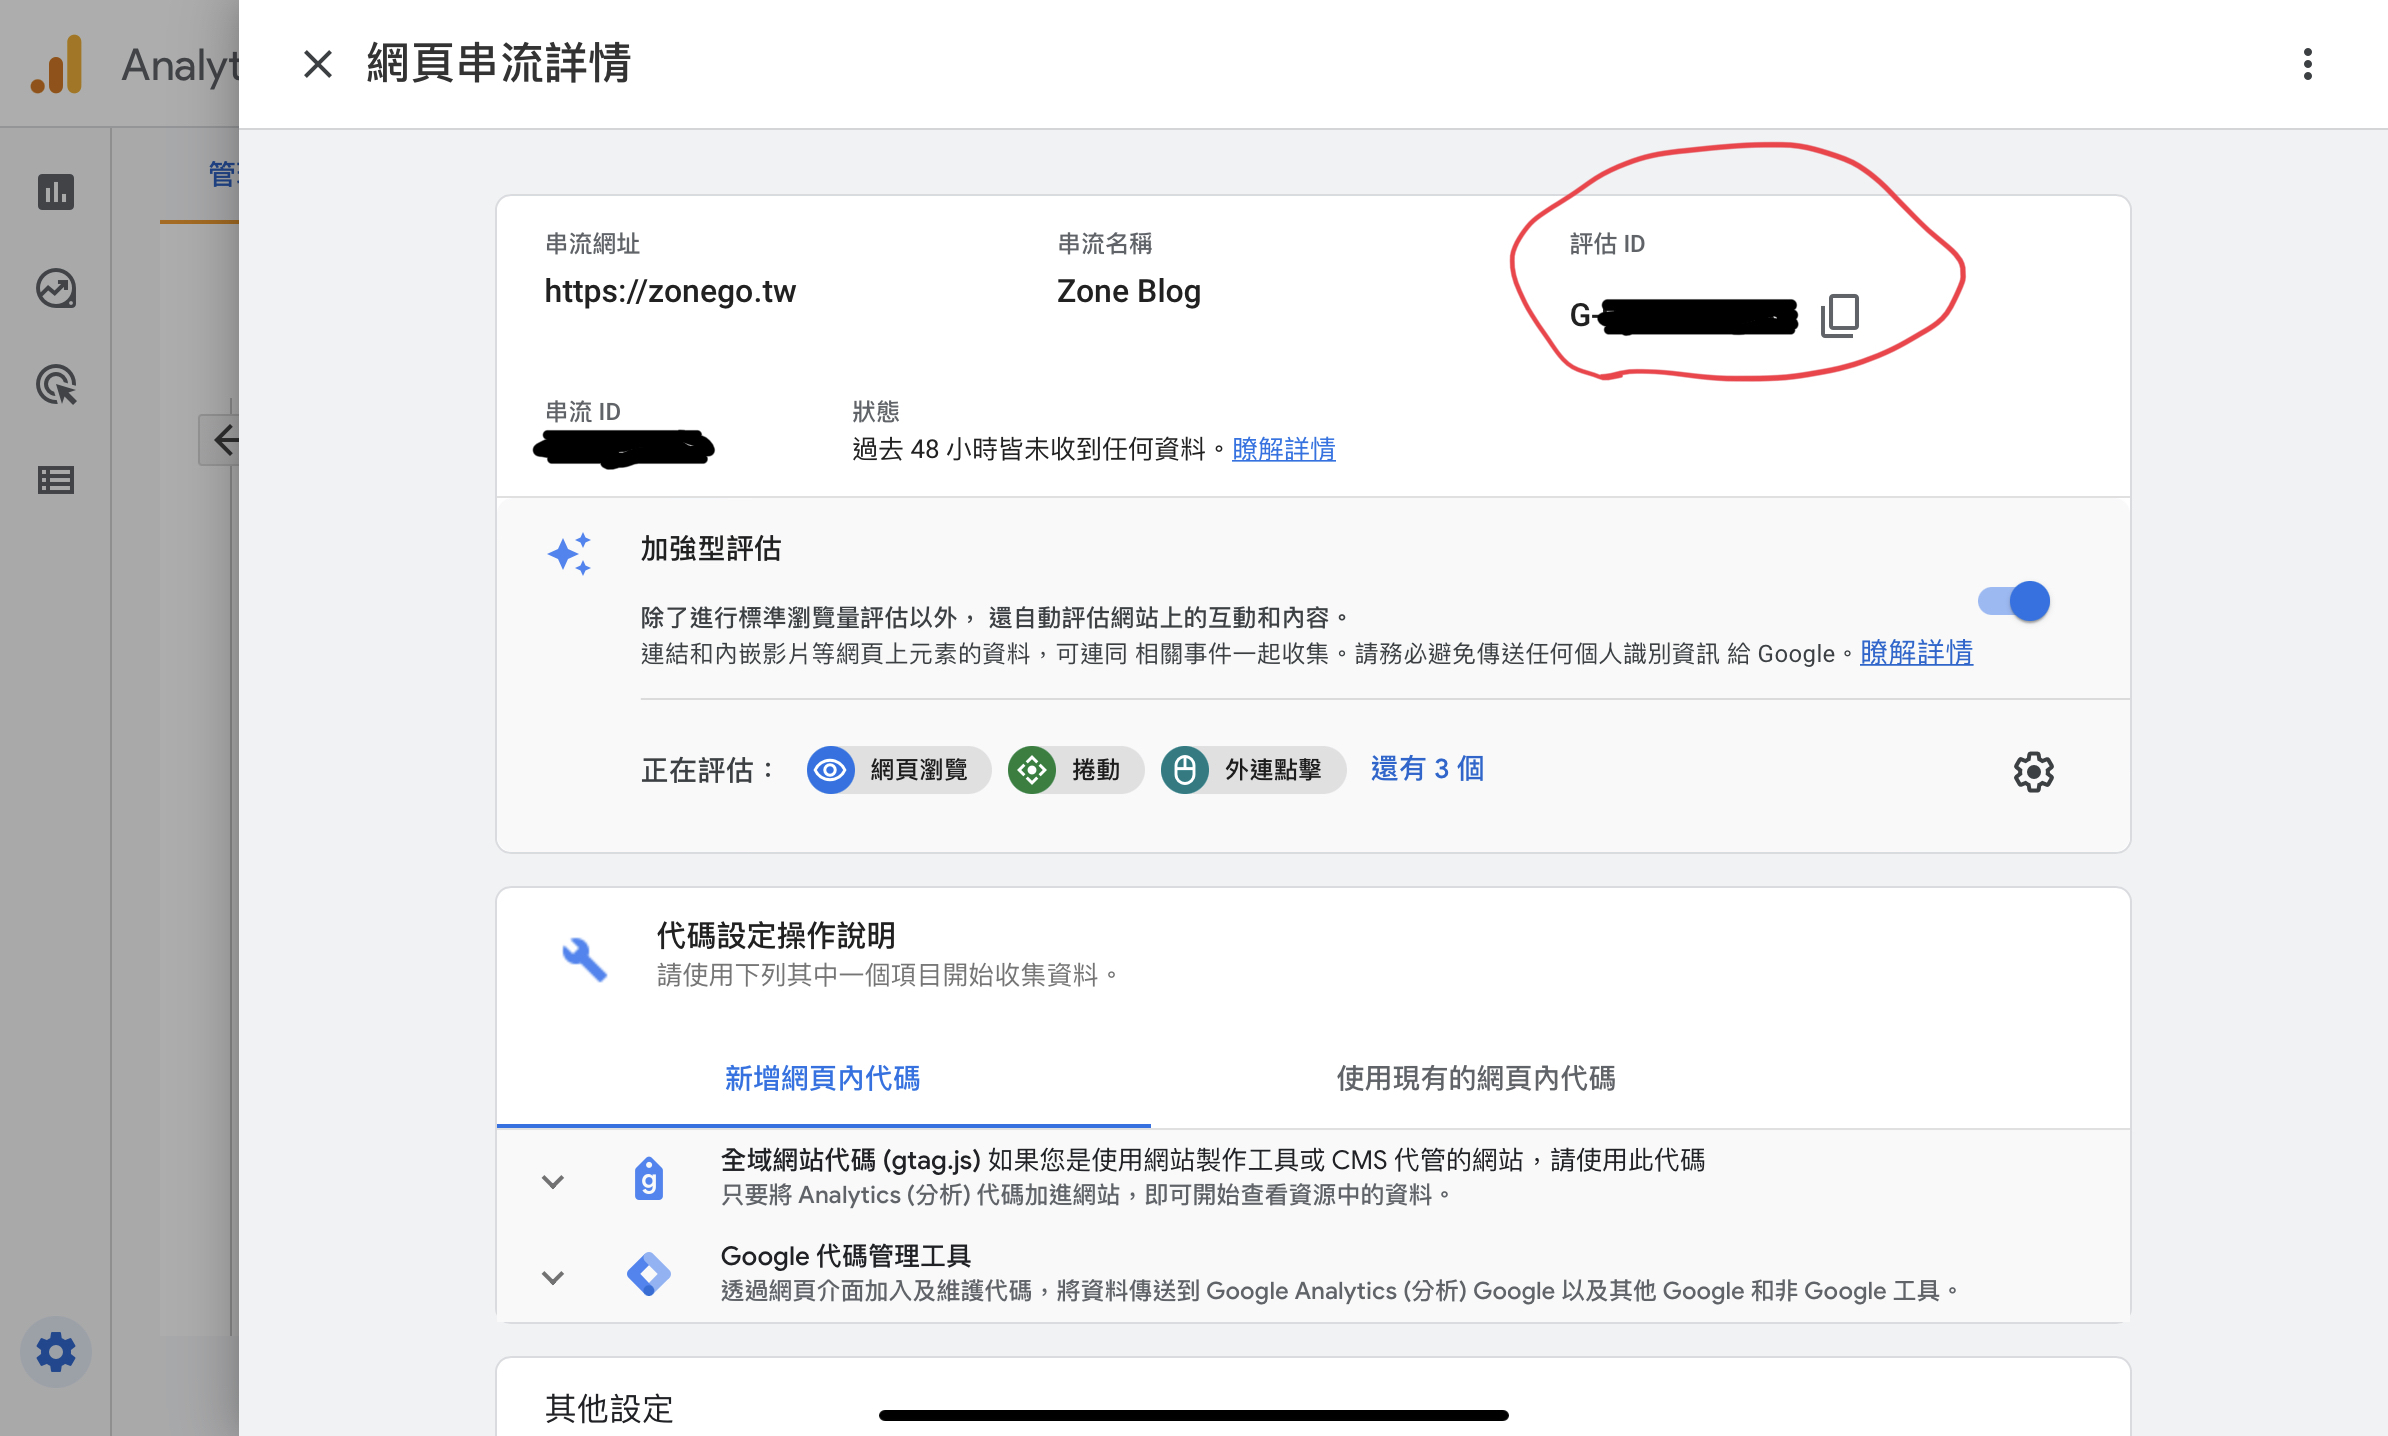Click the 評估 ID label
The width and height of the screenshot is (2388, 1436).
[1607, 244]
